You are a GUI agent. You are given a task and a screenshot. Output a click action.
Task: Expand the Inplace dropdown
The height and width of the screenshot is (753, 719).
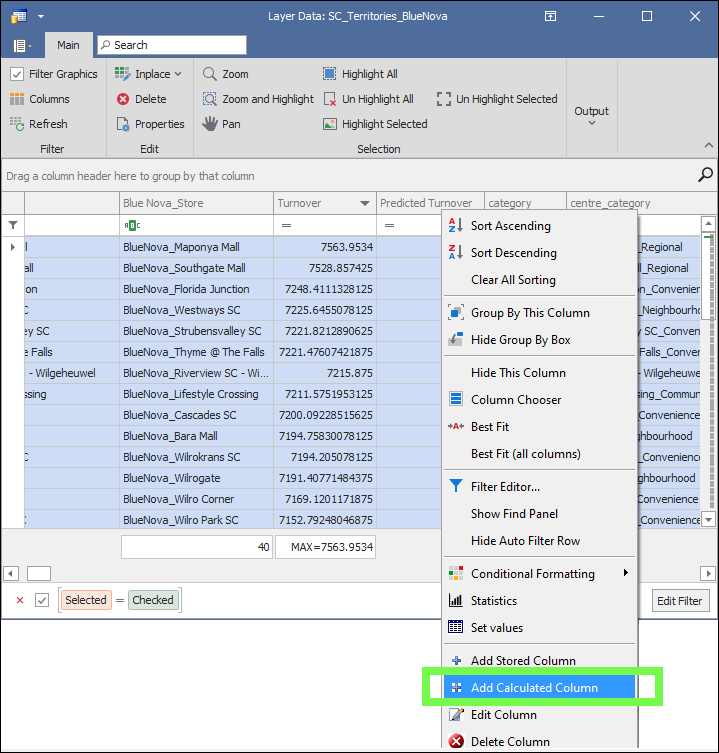178,74
